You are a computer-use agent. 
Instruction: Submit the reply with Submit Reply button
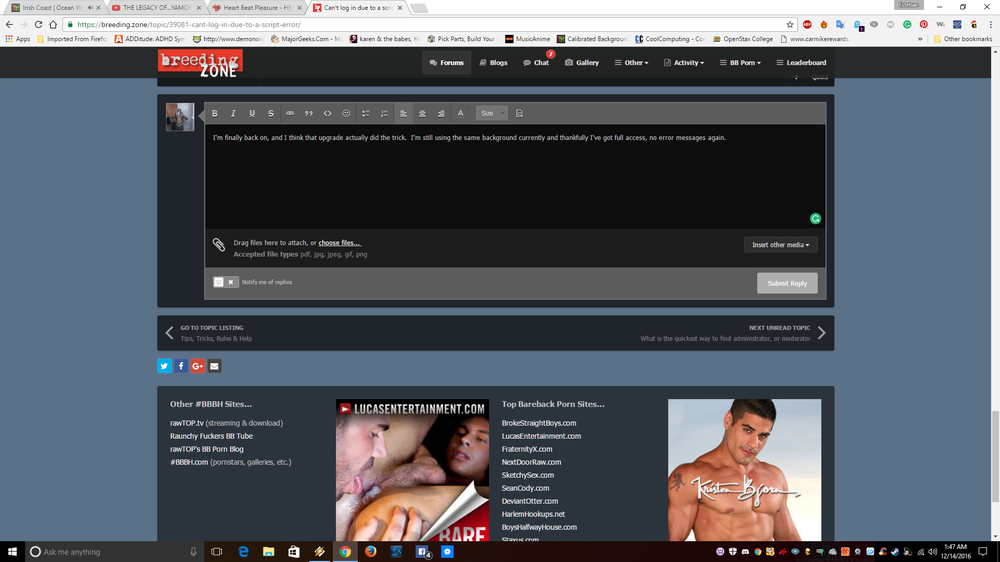[x=787, y=283]
